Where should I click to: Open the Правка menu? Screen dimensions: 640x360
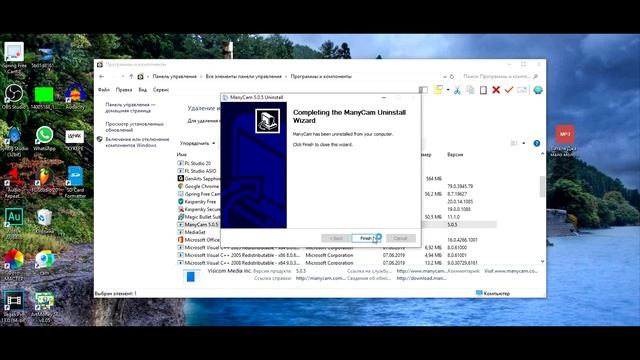click(x=124, y=90)
